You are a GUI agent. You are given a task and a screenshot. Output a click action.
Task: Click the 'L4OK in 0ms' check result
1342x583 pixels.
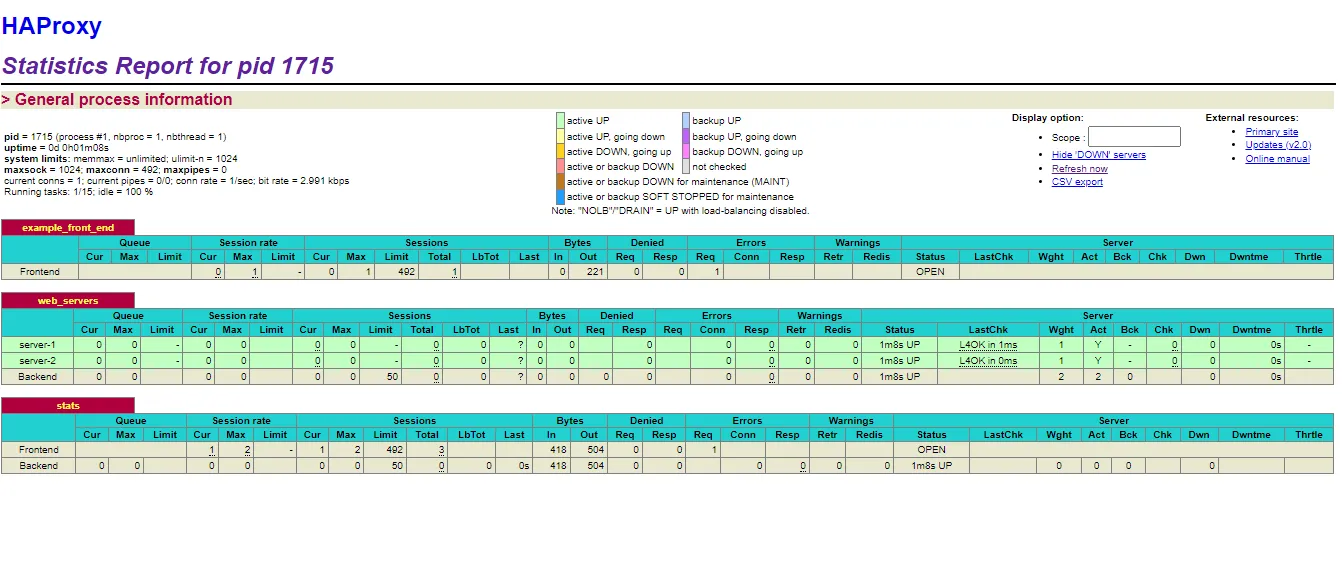[x=988, y=361]
